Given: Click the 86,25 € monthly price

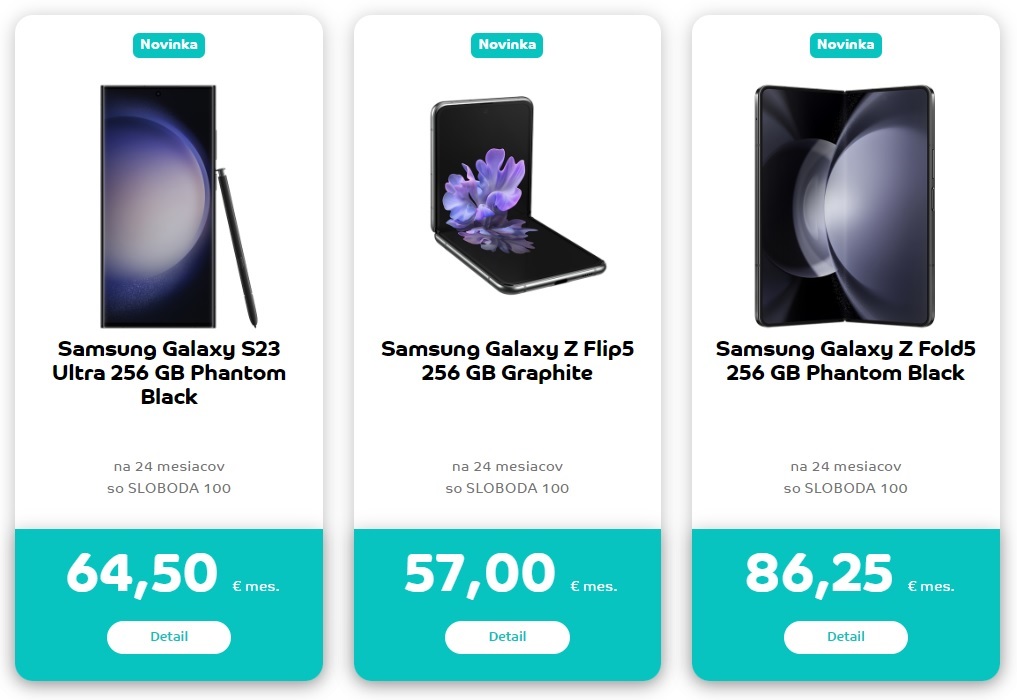Looking at the screenshot, I should [818, 574].
